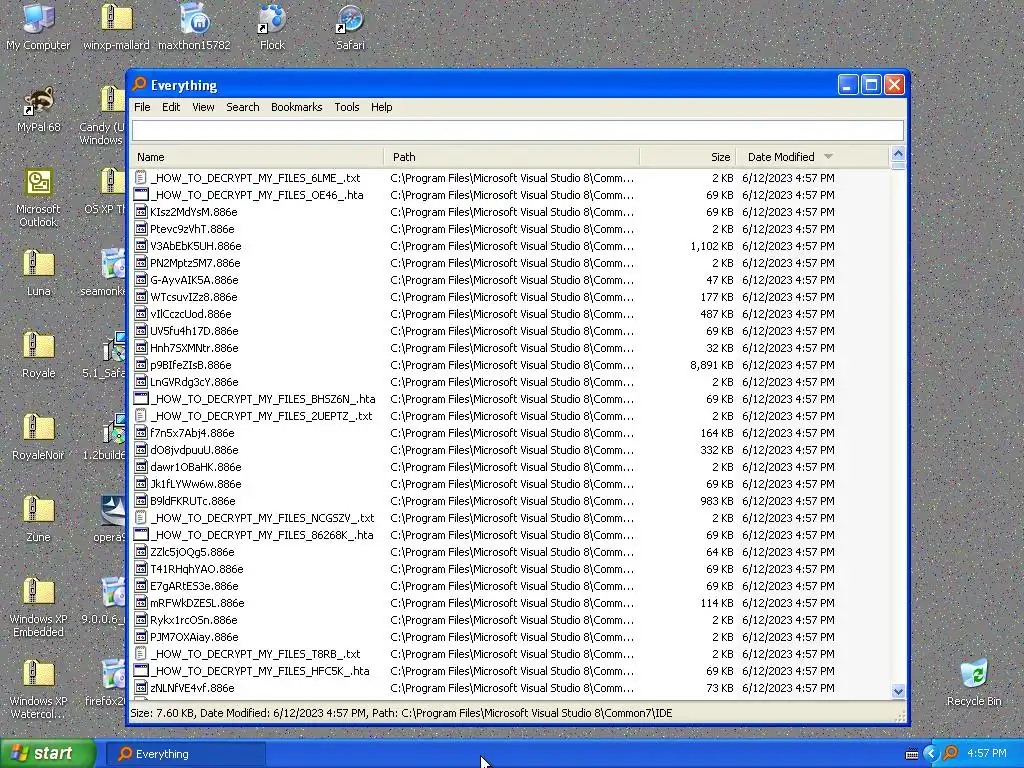Viewport: 1024px width, 768px height.
Task: Select the Microsoft Outlook desktop icon
Action: (38, 198)
